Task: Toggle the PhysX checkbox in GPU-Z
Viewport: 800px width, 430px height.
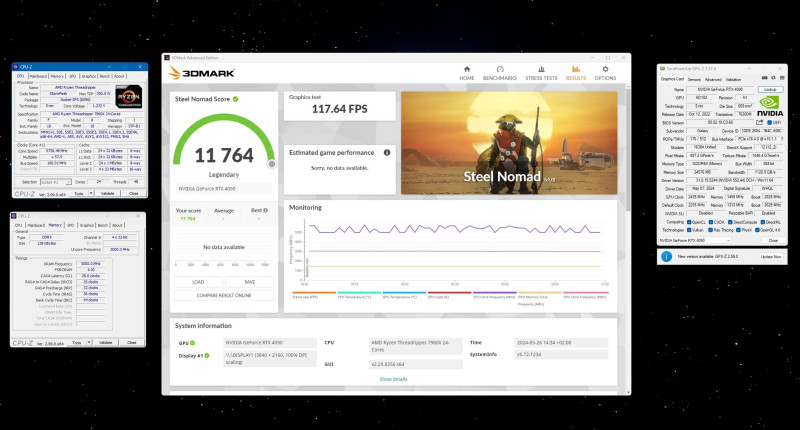Action: pos(738,230)
